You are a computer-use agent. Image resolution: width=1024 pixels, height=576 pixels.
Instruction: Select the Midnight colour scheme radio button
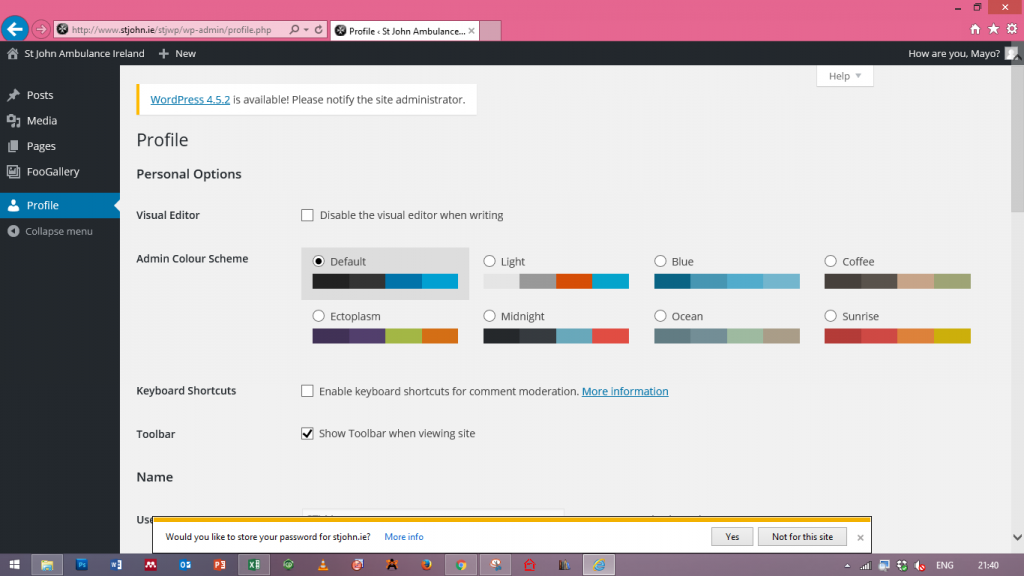490,316
